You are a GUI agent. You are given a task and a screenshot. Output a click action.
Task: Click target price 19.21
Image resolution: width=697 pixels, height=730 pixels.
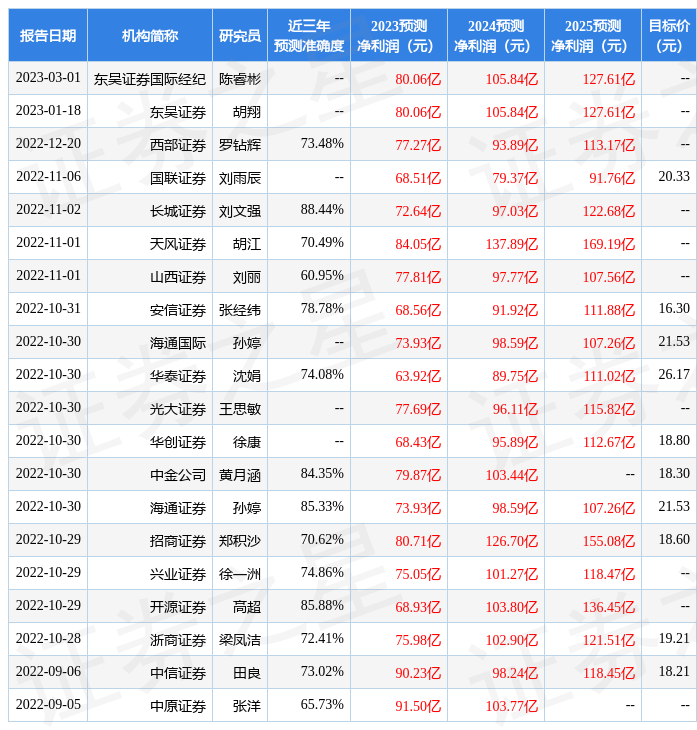click(x=674, y=639)
